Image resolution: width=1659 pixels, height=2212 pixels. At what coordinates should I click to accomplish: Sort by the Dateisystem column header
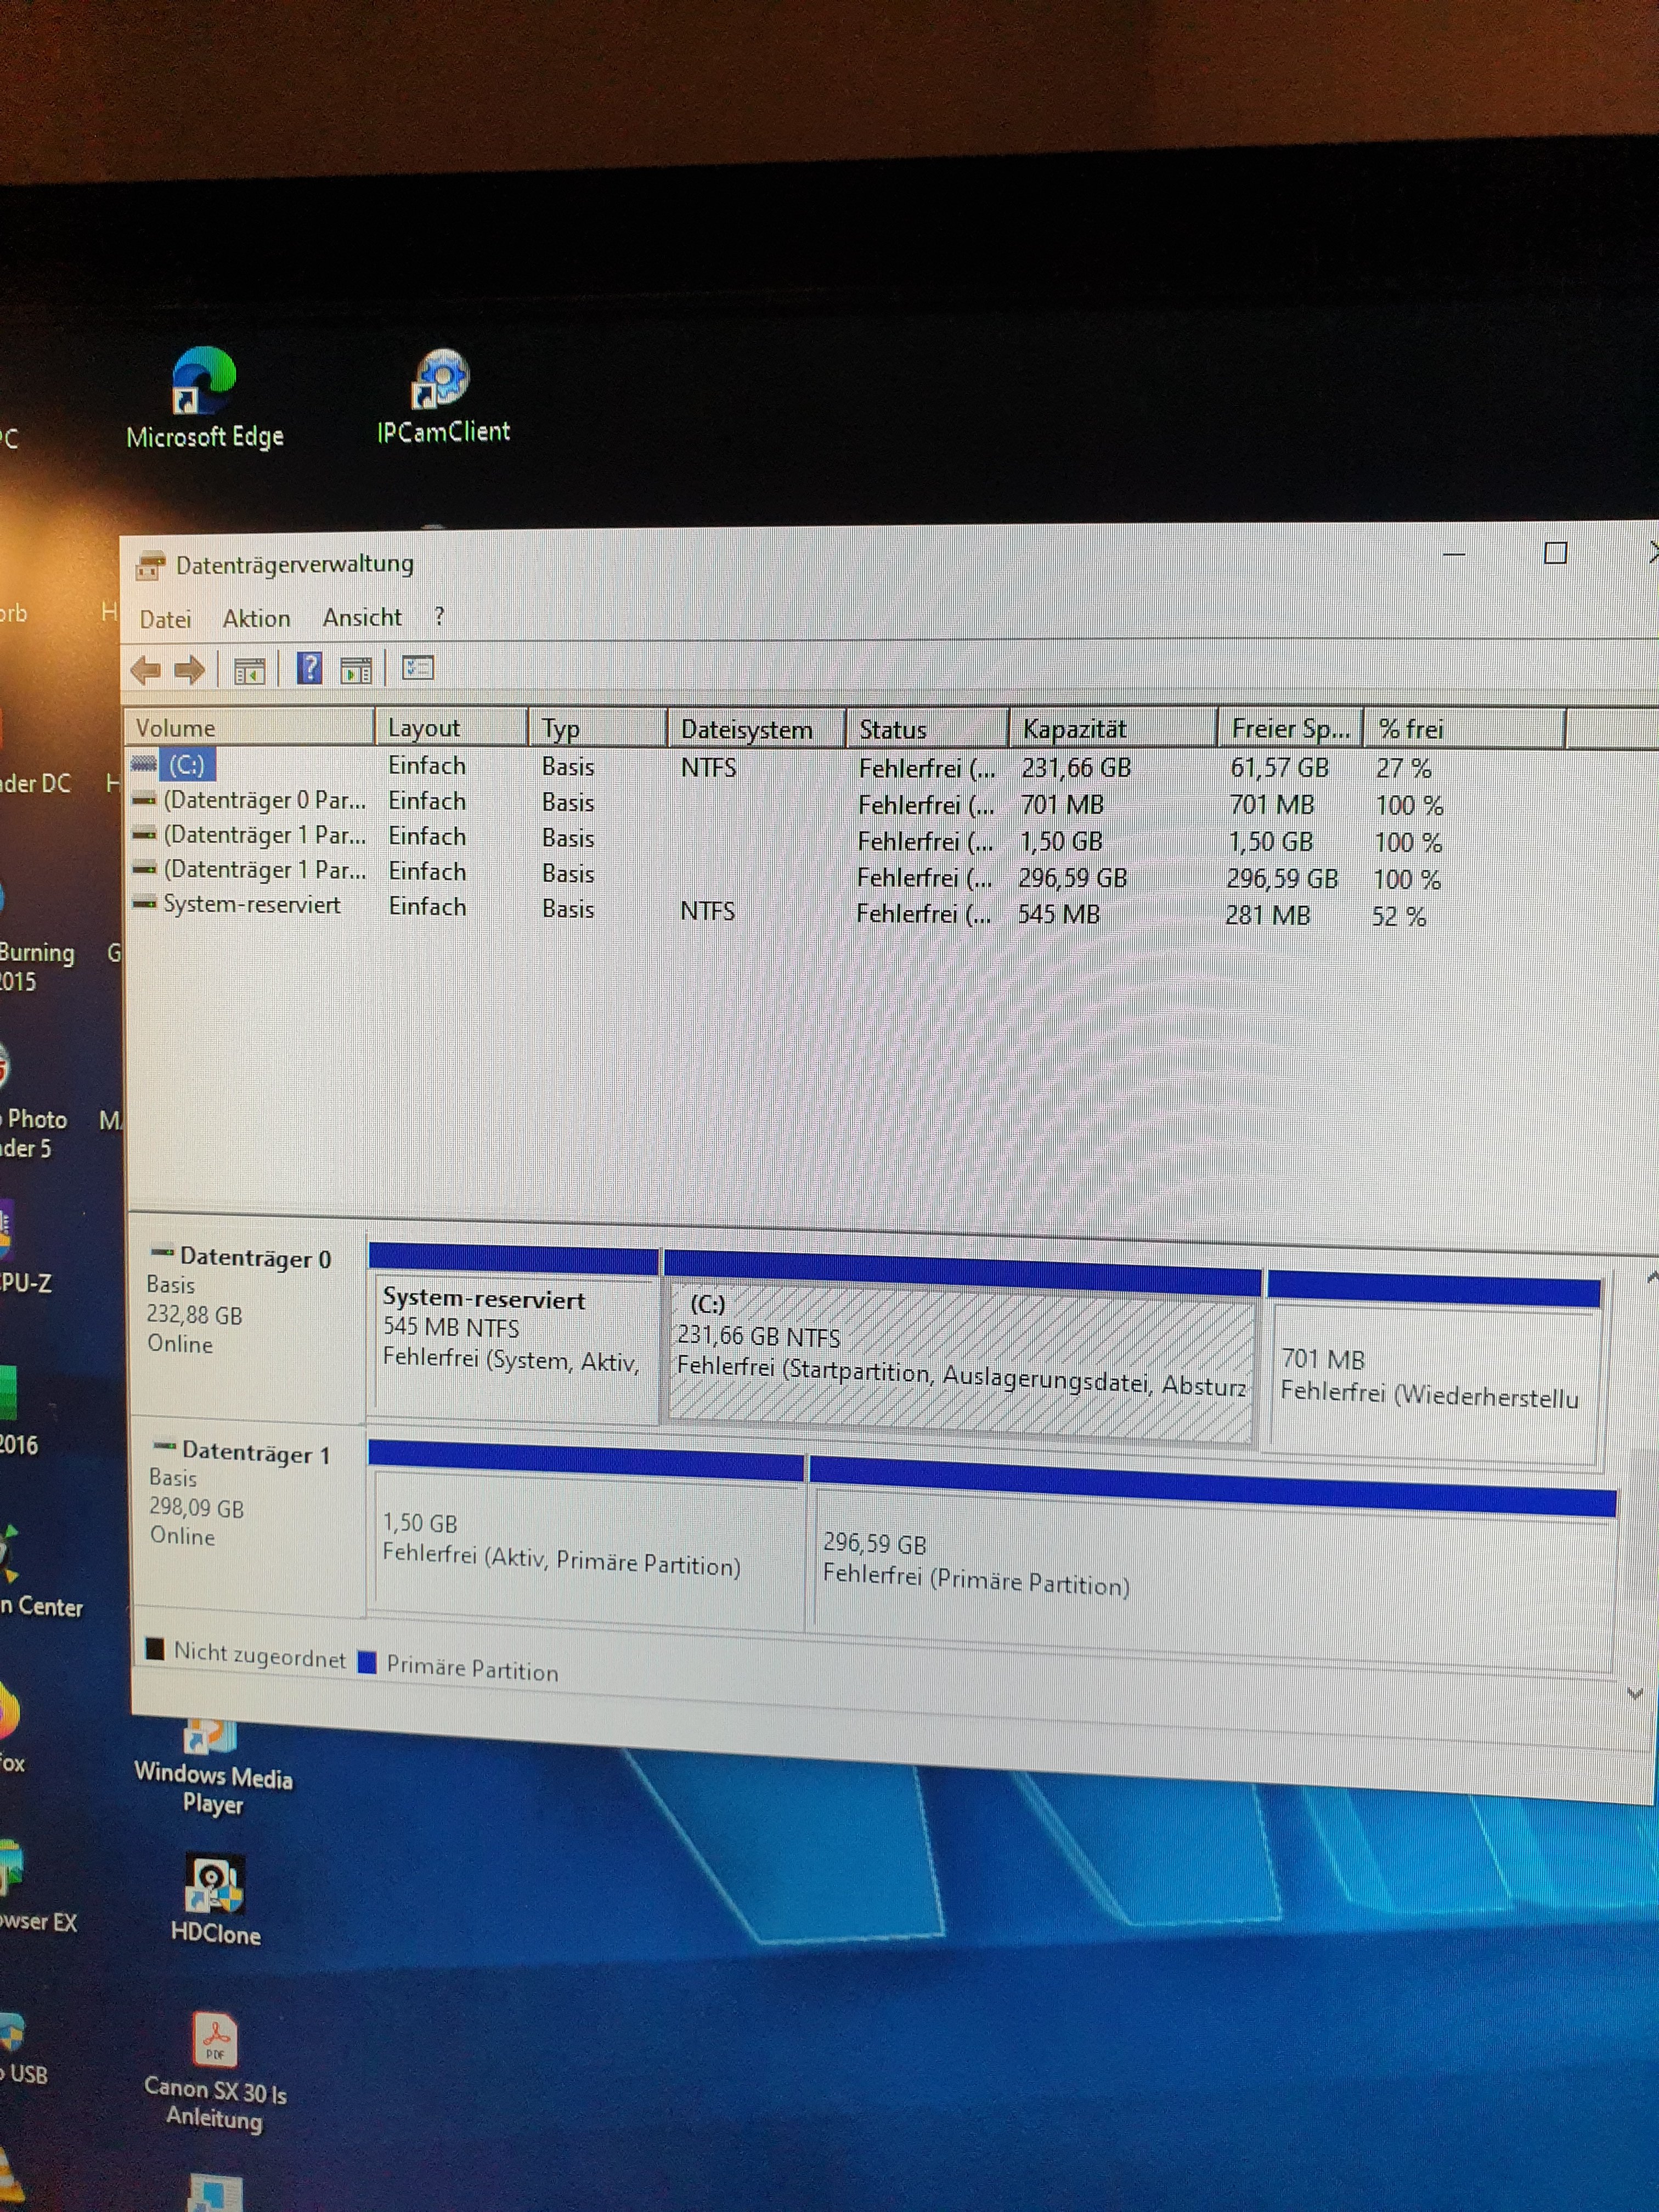(x=746, y=730)
